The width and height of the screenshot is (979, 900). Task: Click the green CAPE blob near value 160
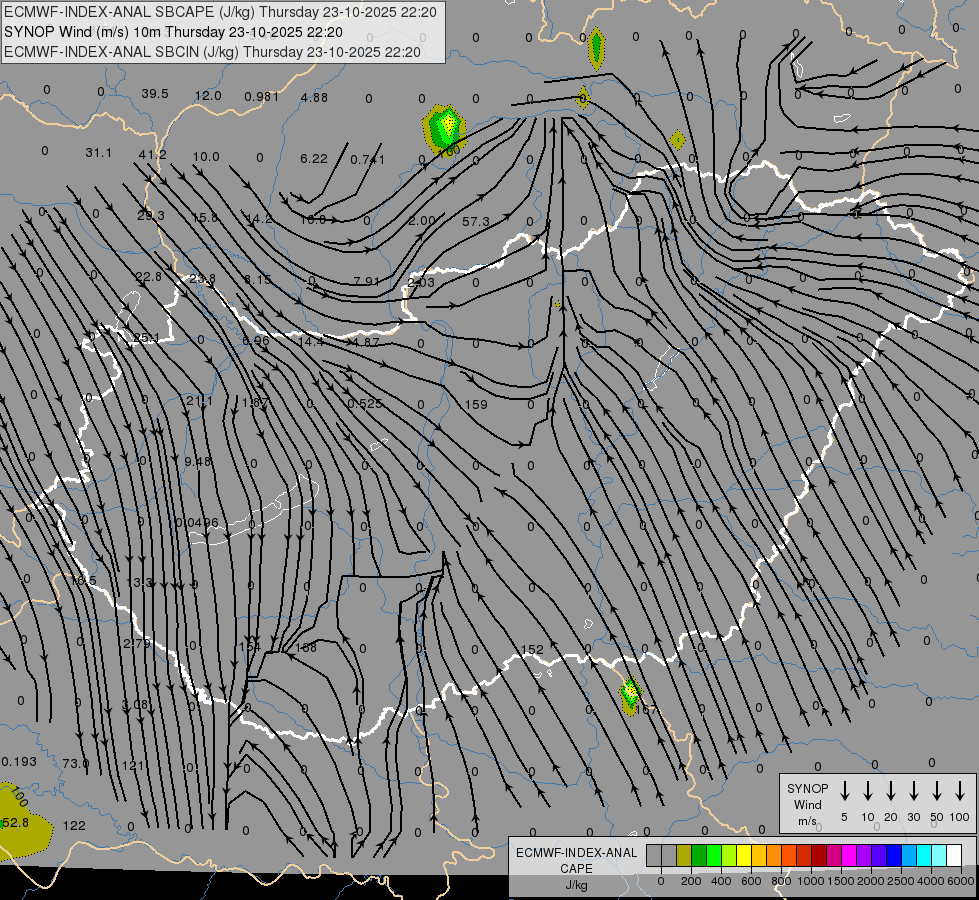[x=445, y=129]
